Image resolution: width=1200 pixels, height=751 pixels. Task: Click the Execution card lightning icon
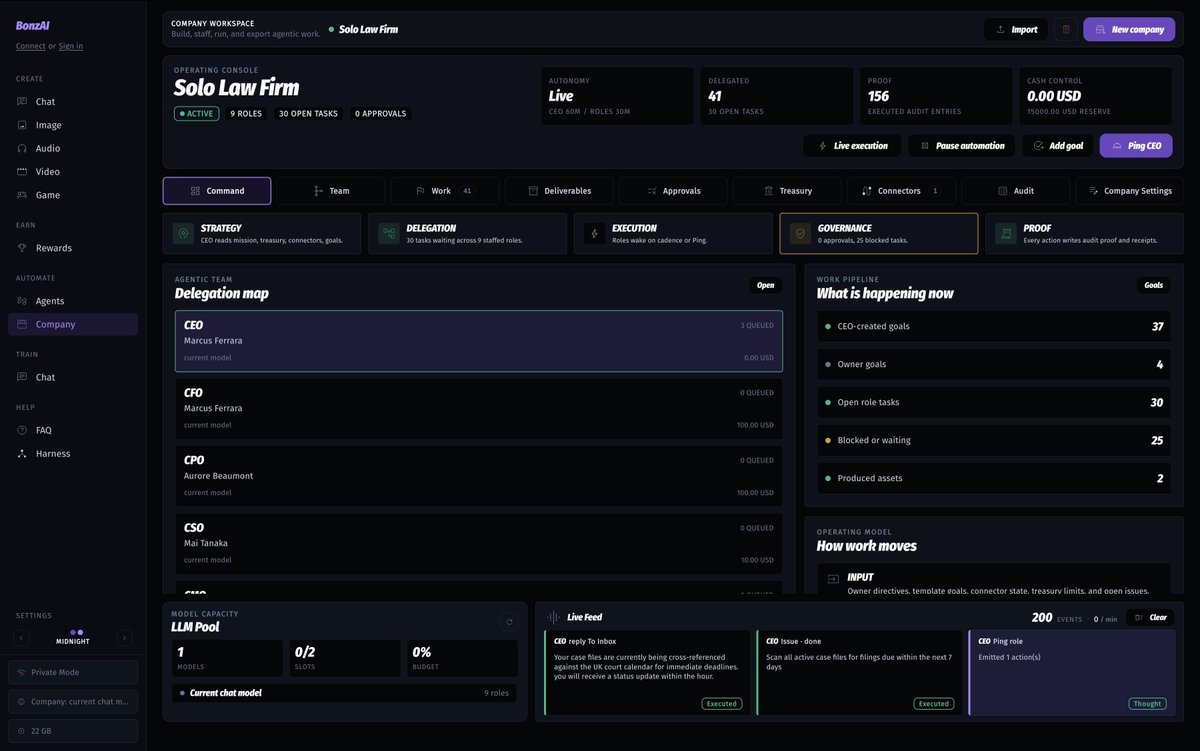[x=595, y=234]
